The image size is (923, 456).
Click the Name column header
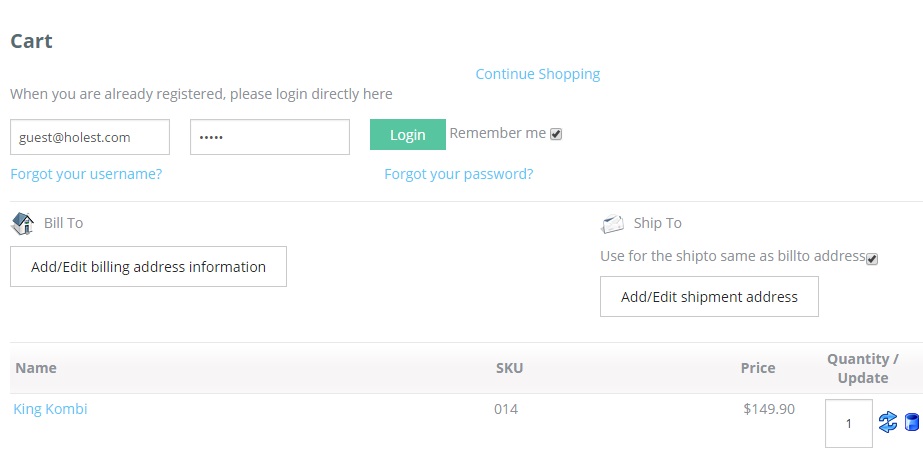click(36, 368)
